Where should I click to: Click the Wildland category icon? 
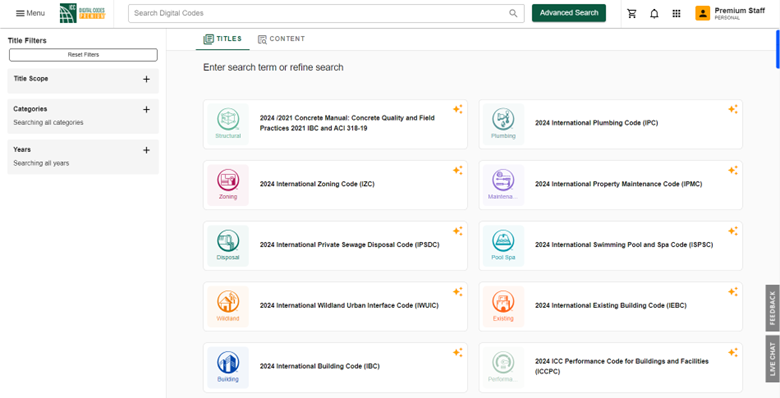pyautogui.click(x=228, y=306)
